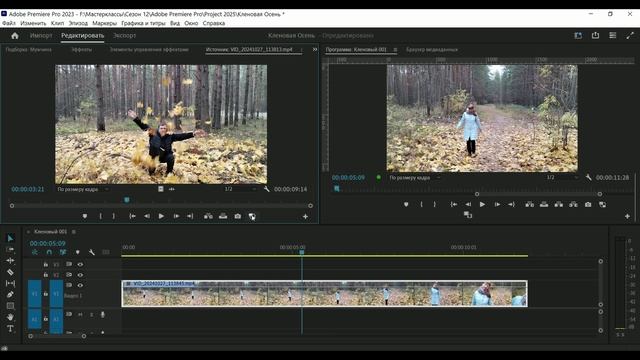Toggle V1 track eye visibility

80,285
